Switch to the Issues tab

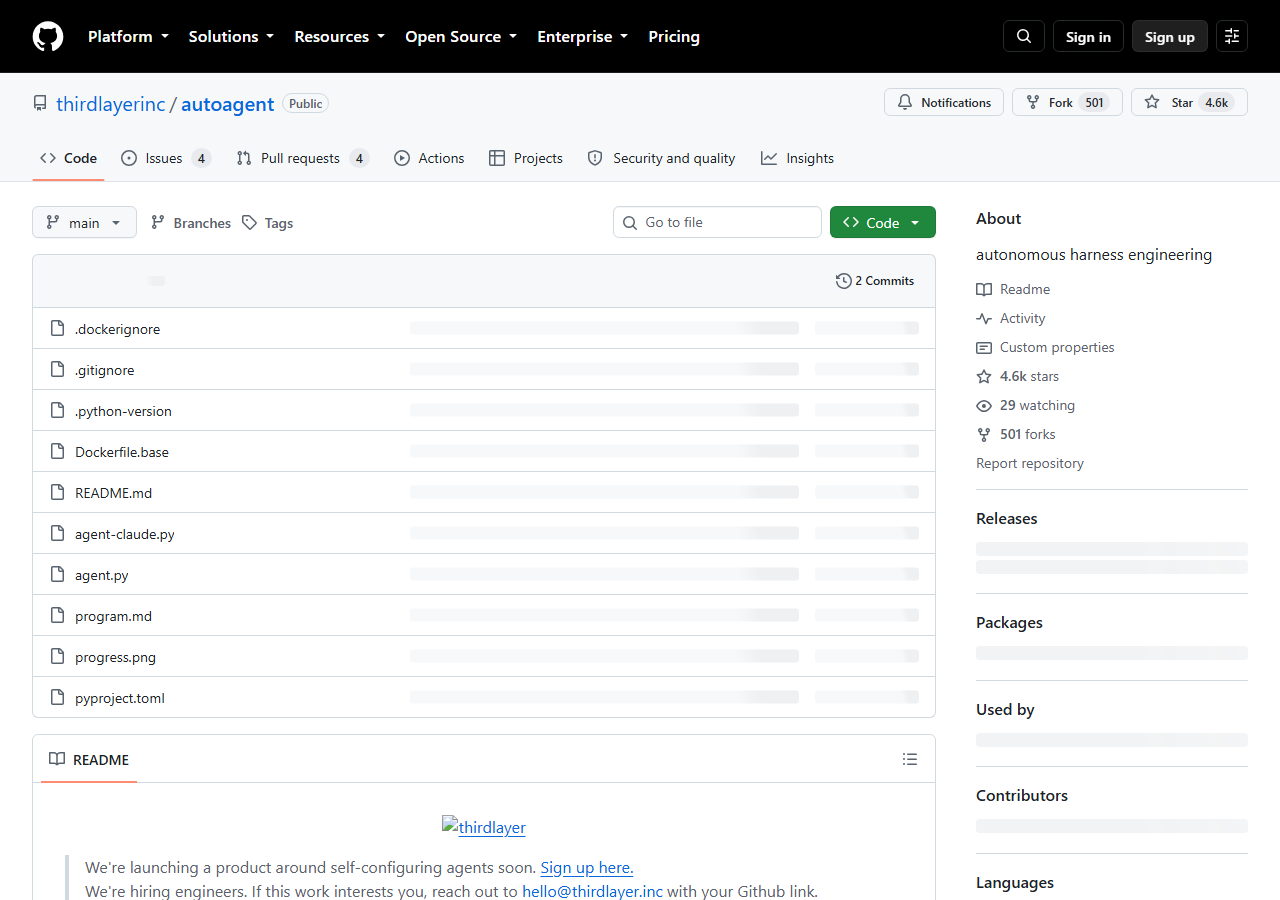tap(166, 158)
